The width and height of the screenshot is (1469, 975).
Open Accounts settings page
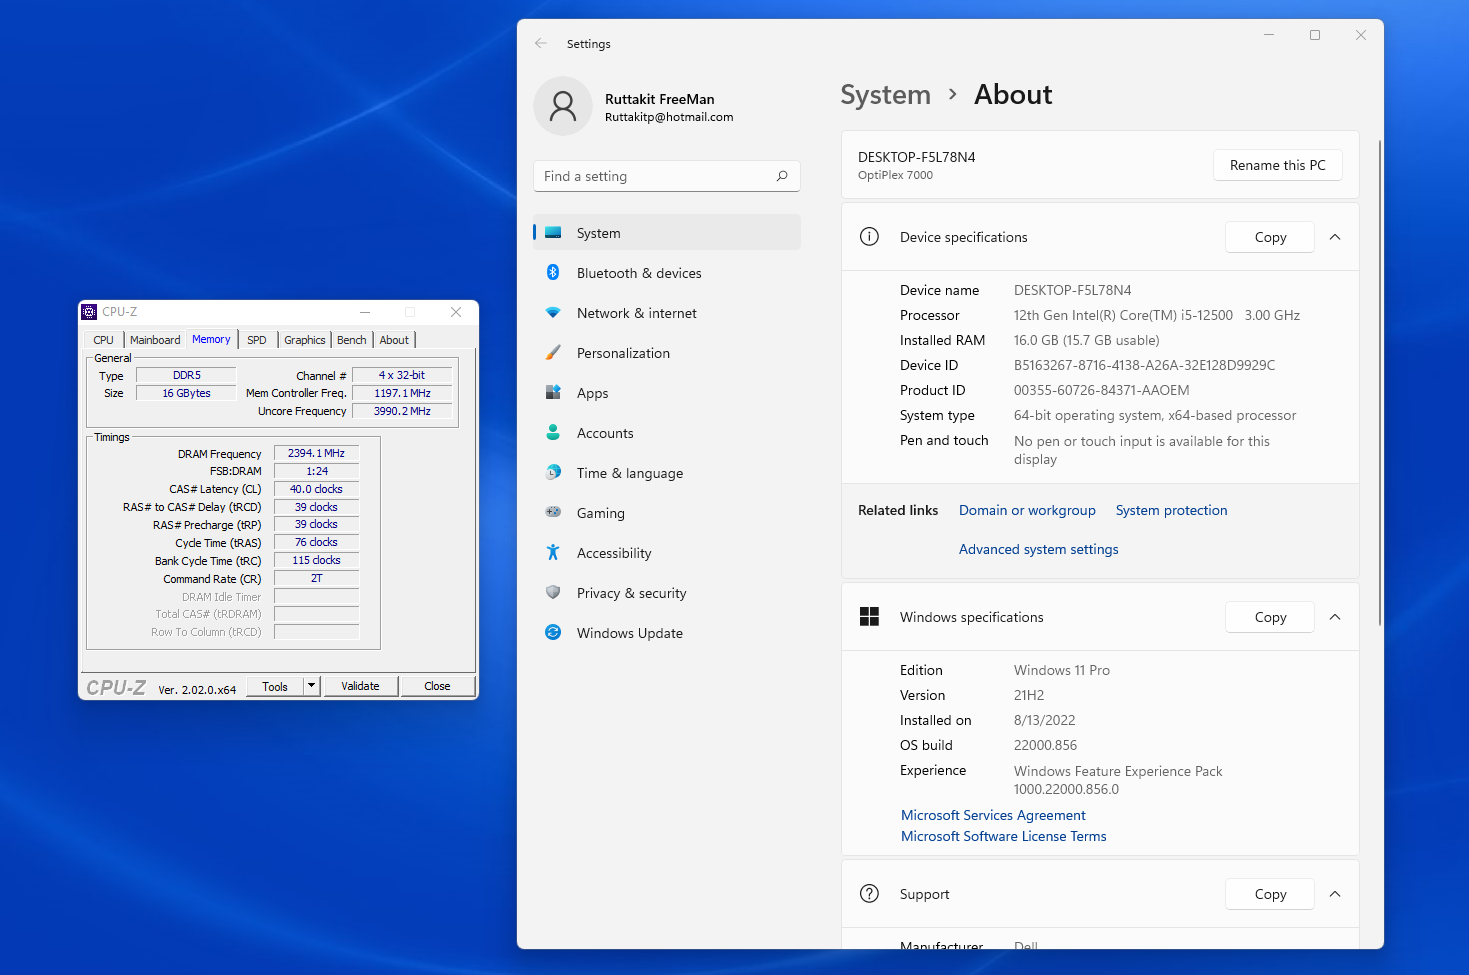click(667, 433)
